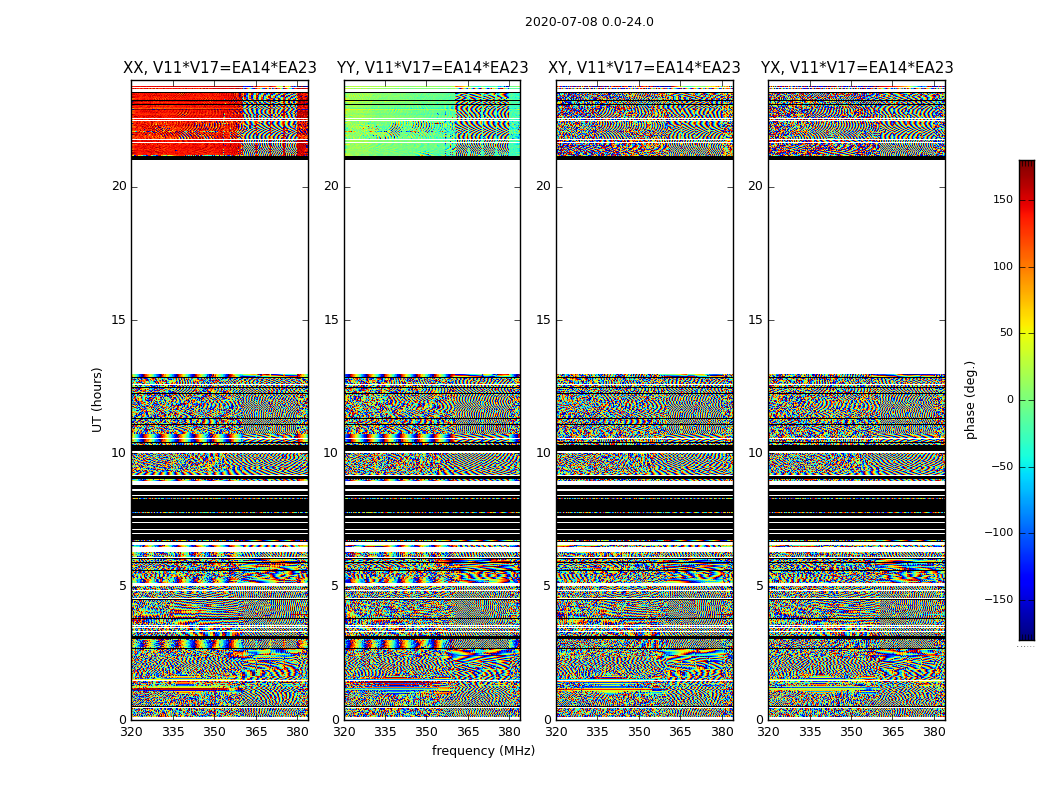Image resolution: width=1050 pixels, height=800 pixels.
Task: Click colorbar tick label −150
Action: [x=998, y=599]
